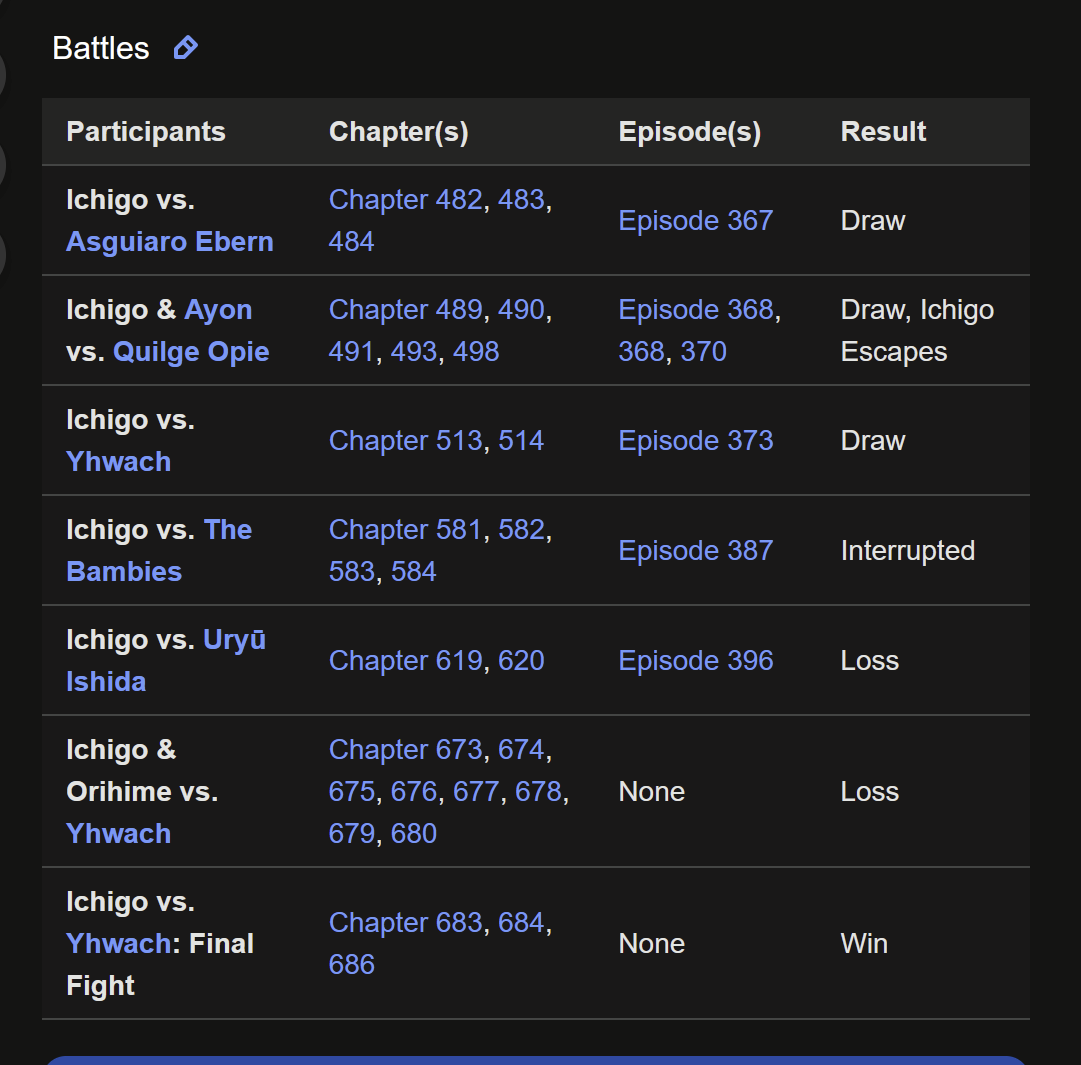This screenshot has width=1081, height=1065.
Task: Open Chapter 489 link
Action: [405, 310]
